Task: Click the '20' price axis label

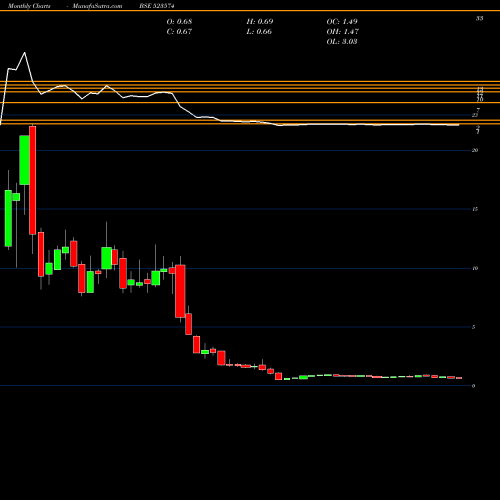Action: (x=475, y=150)
